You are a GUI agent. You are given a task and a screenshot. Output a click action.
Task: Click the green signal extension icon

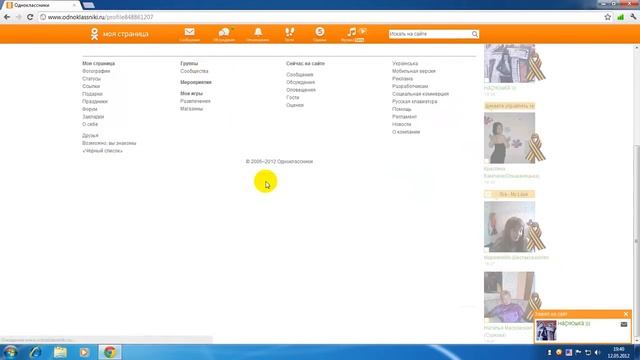(x=620, y=17)
